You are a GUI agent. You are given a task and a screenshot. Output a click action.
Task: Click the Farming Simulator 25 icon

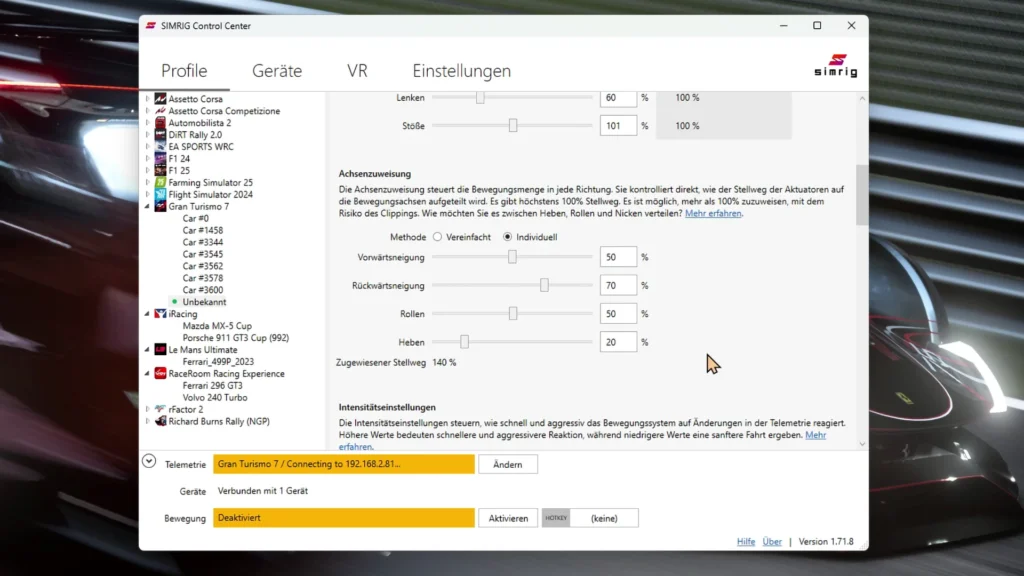coord(160,183)
